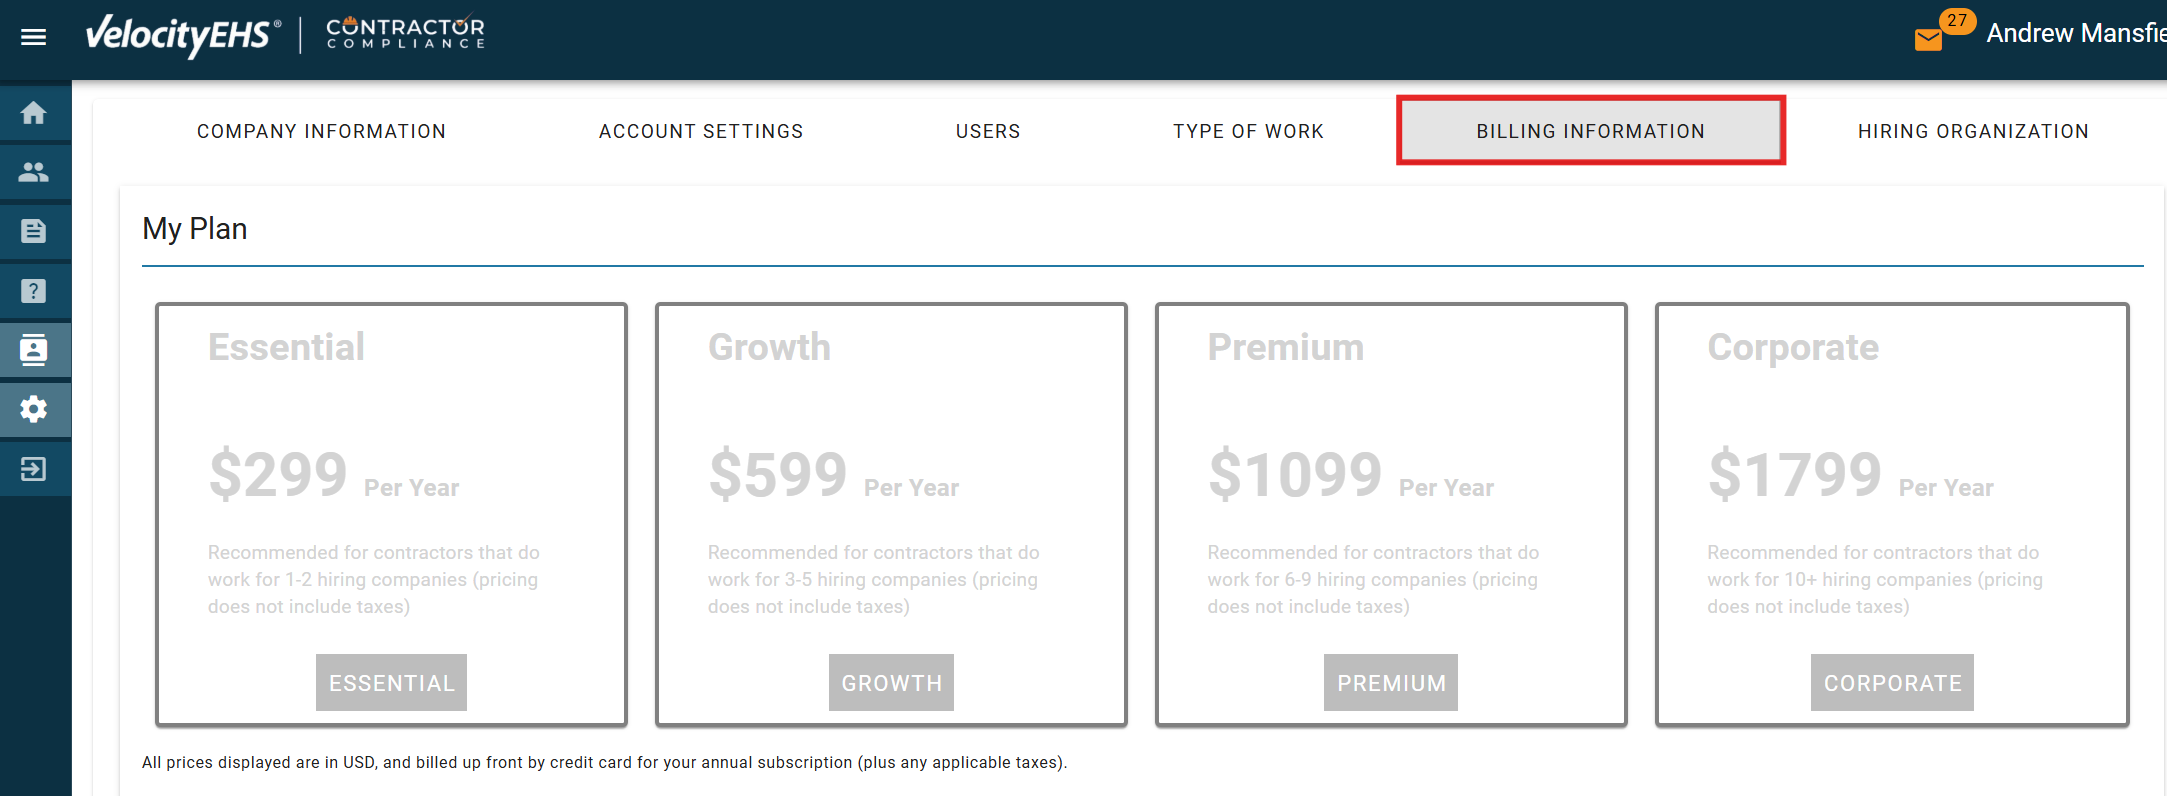Click the help question mark icon
This screenshot has height=796, width=2167.
34,291
